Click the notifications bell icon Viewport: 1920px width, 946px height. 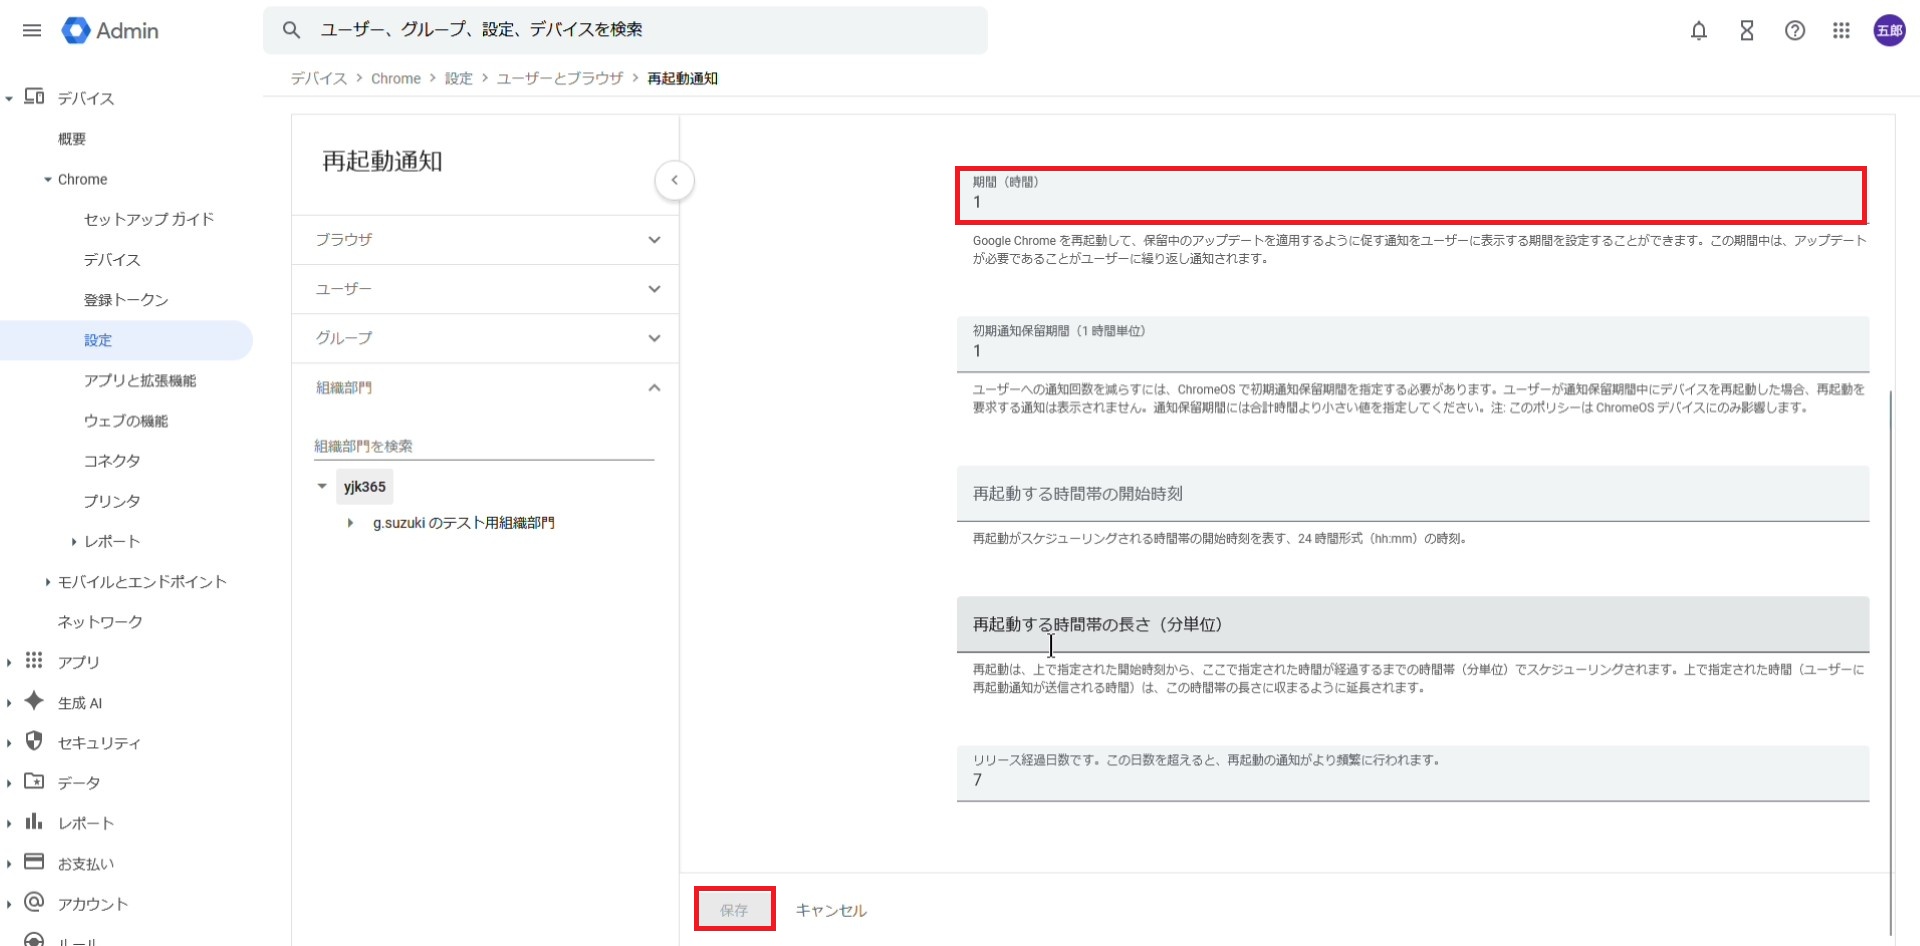coord(1698,31)
